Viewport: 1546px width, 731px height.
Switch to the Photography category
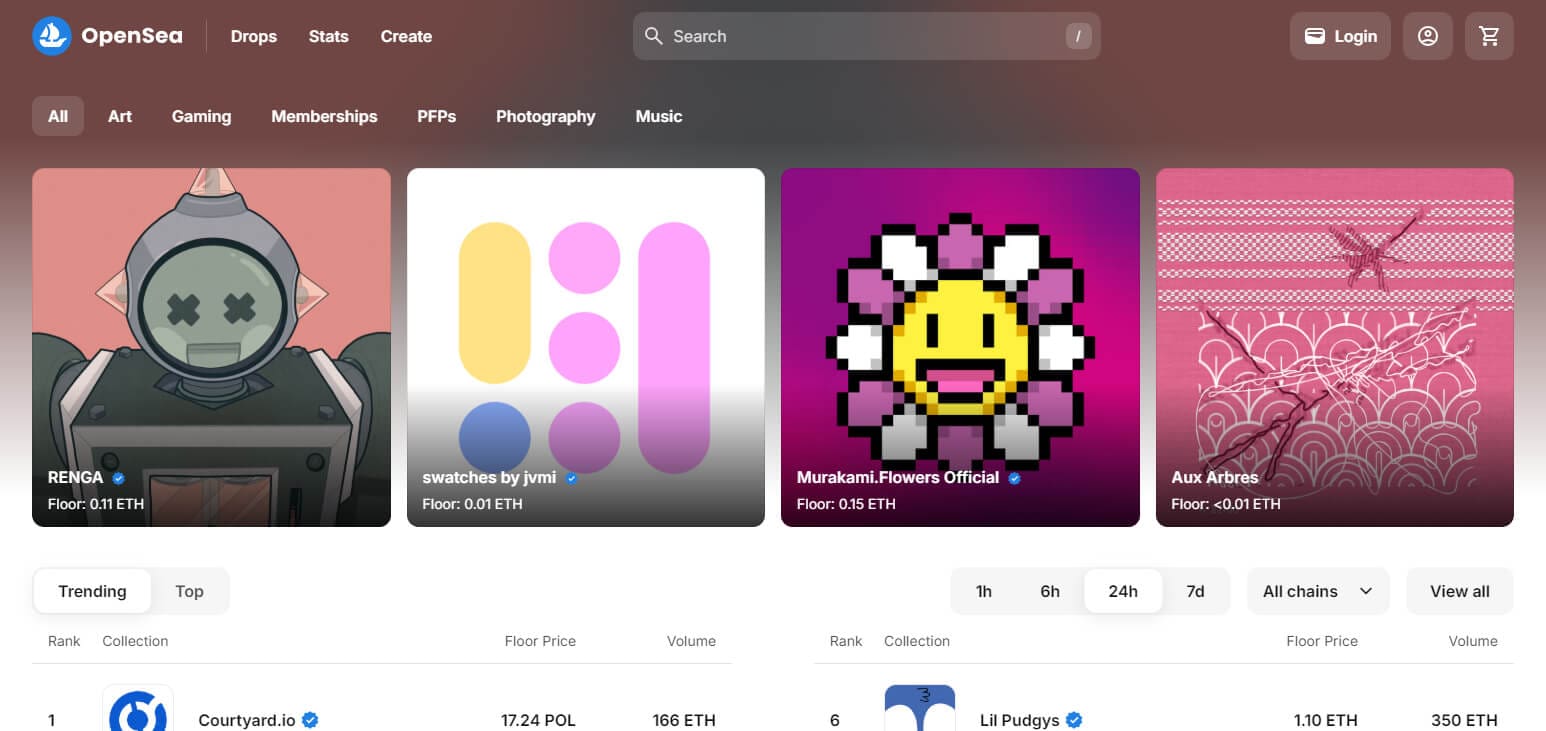coord(545,116)
